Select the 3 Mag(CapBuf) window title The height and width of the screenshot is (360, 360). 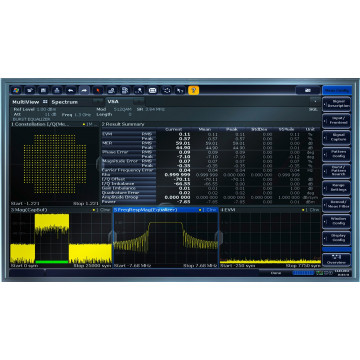click(29, 210)
